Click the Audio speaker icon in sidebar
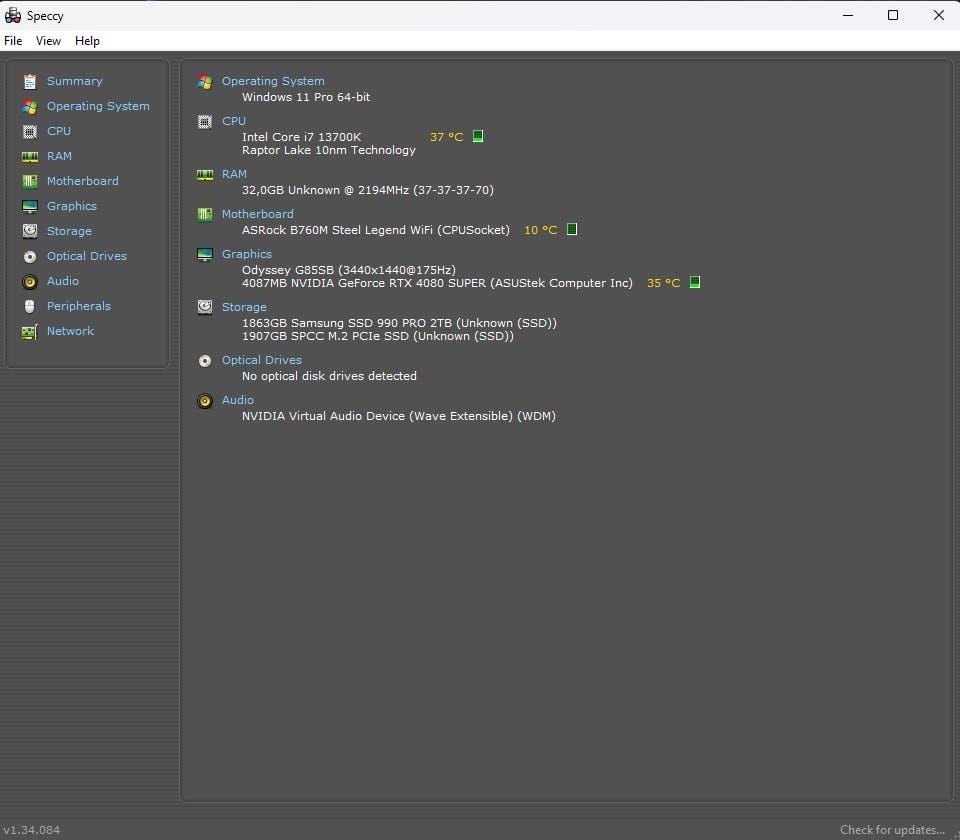Viewport: 960px width, 840px height. click(x=29, y=282)
